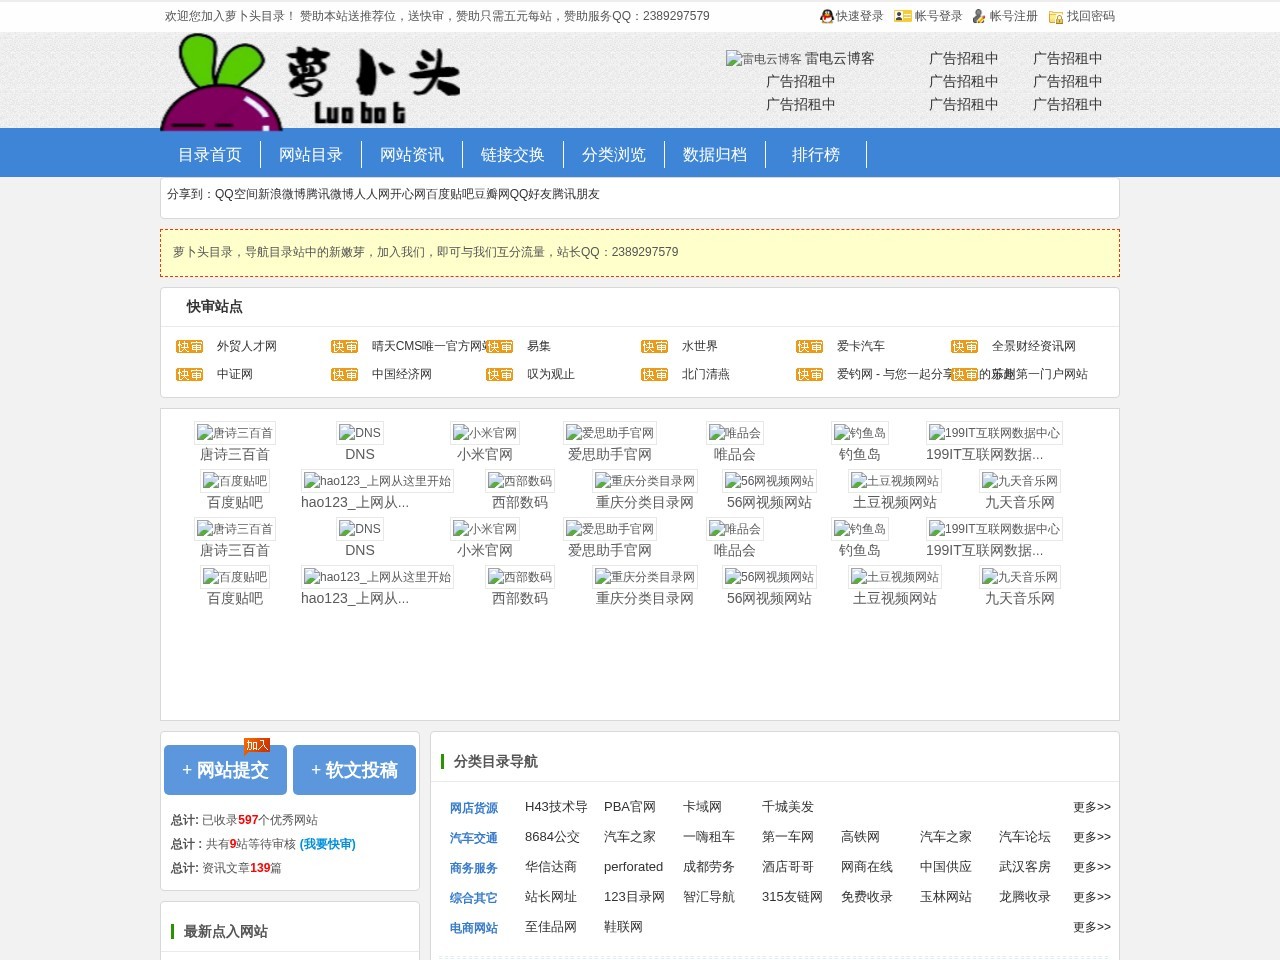Click the orange 快审 badge beside 外贸人才网
Screen dimensions: 1280x960
click(189, 346)
